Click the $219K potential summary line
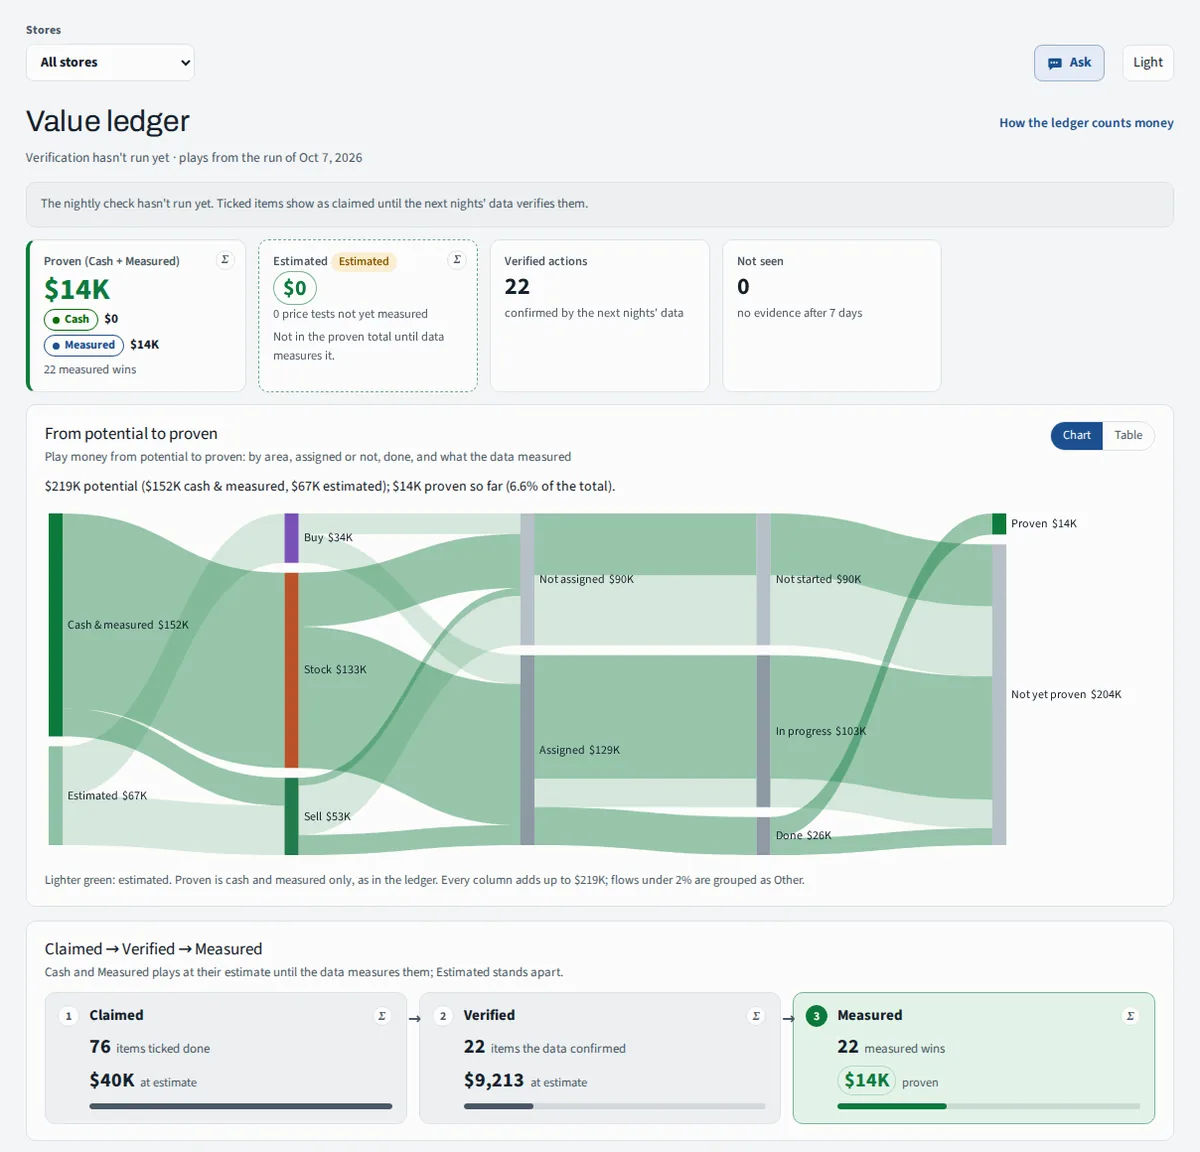Image resolution: width=1200 pixels, height=1152 pixels. pyautogui.click(x=330, y=487)
